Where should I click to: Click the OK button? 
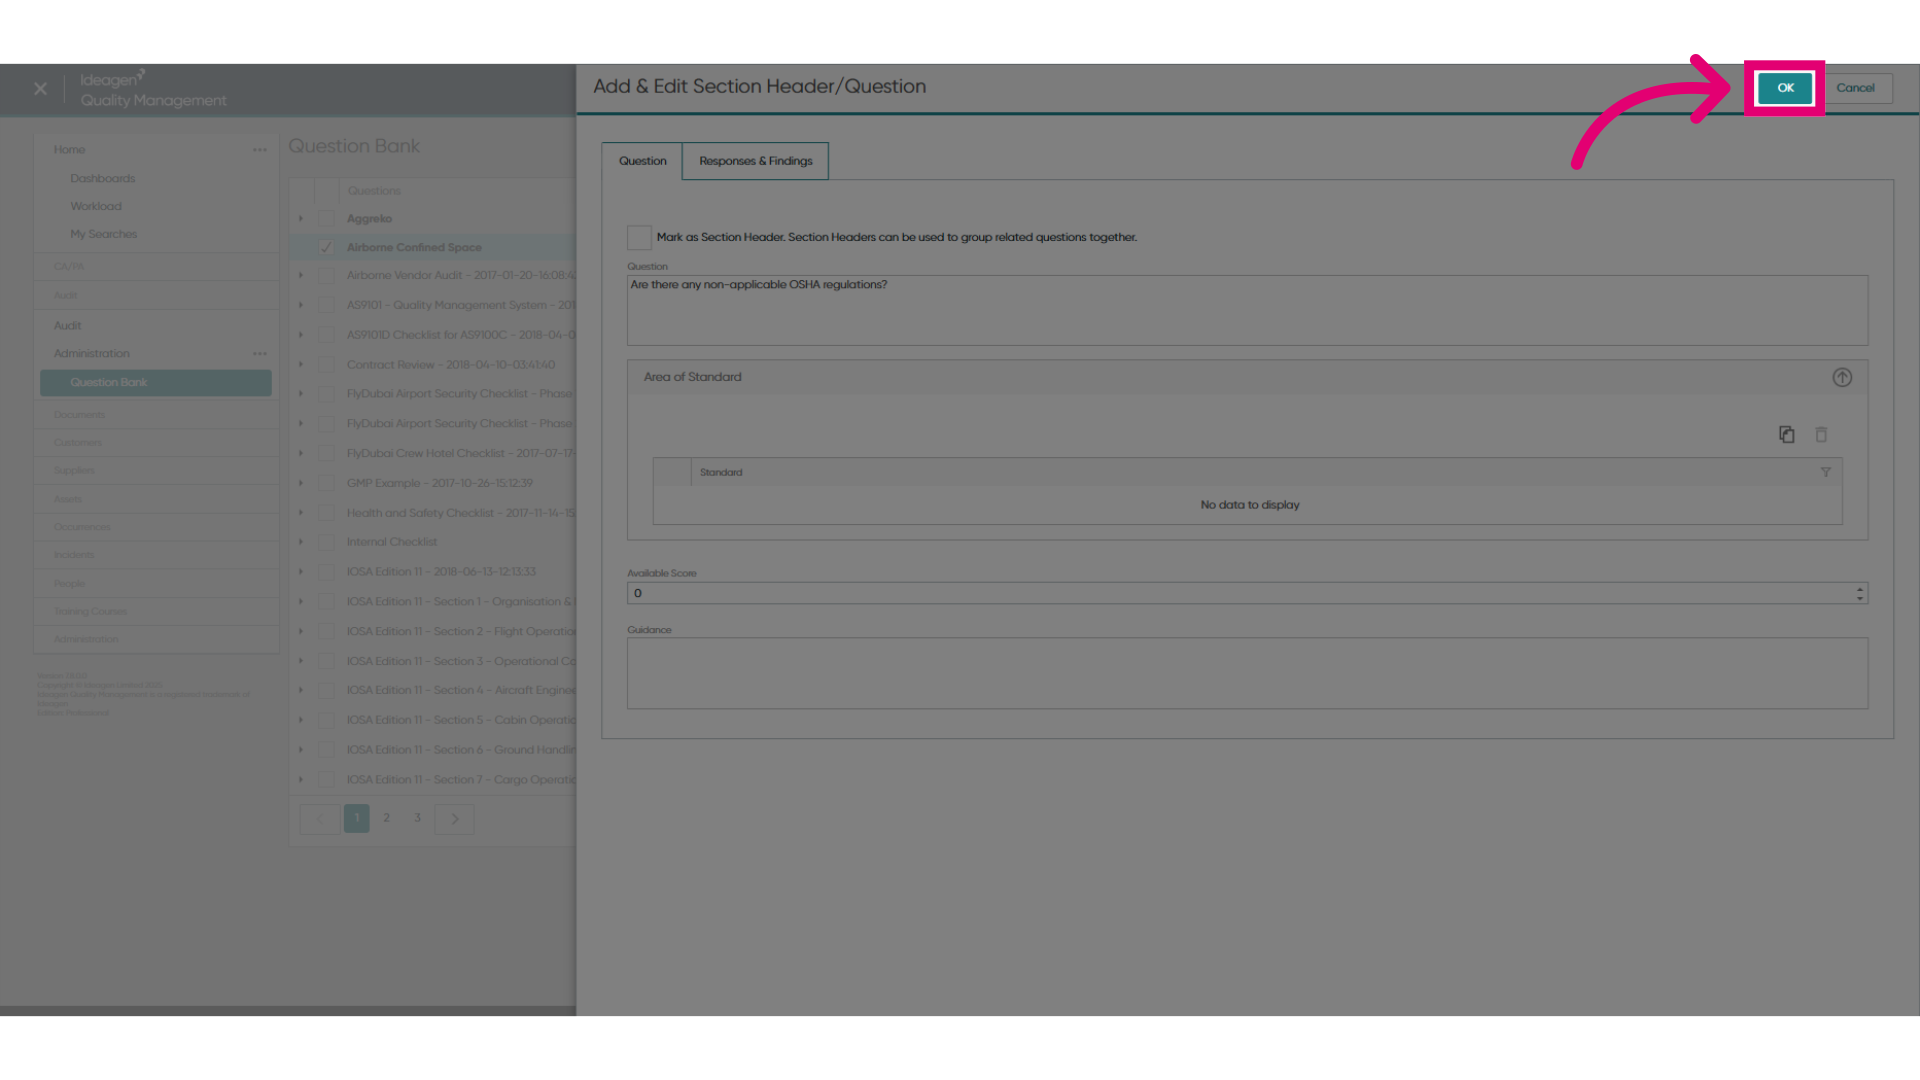1785,88
